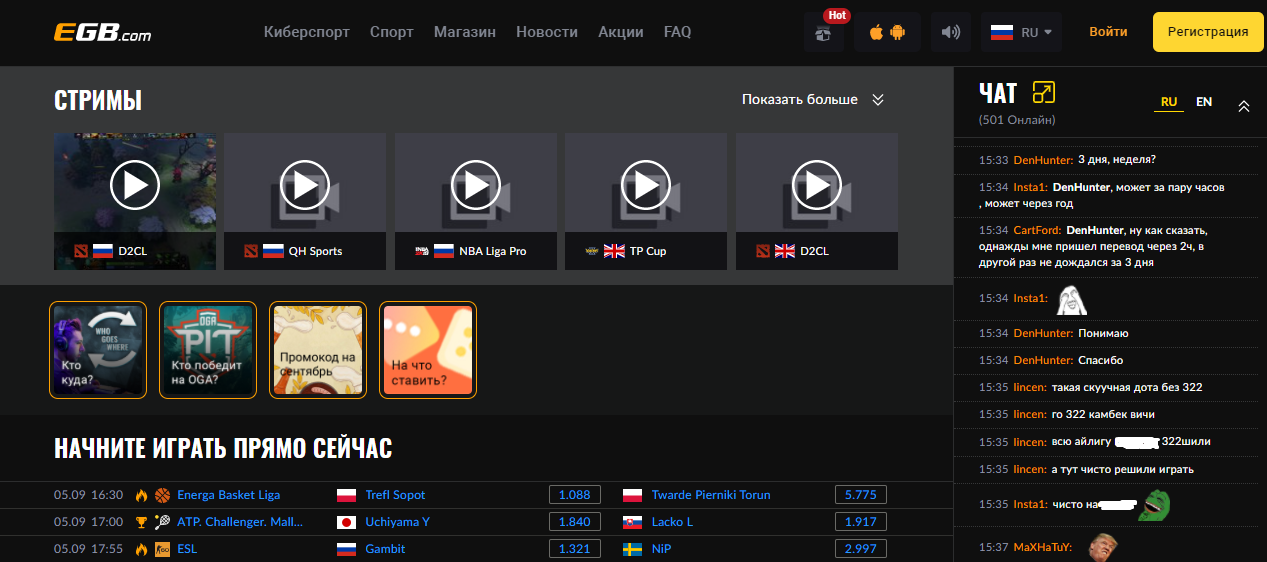
Task: Open the На что ставить? card
Action: point(428,350)
